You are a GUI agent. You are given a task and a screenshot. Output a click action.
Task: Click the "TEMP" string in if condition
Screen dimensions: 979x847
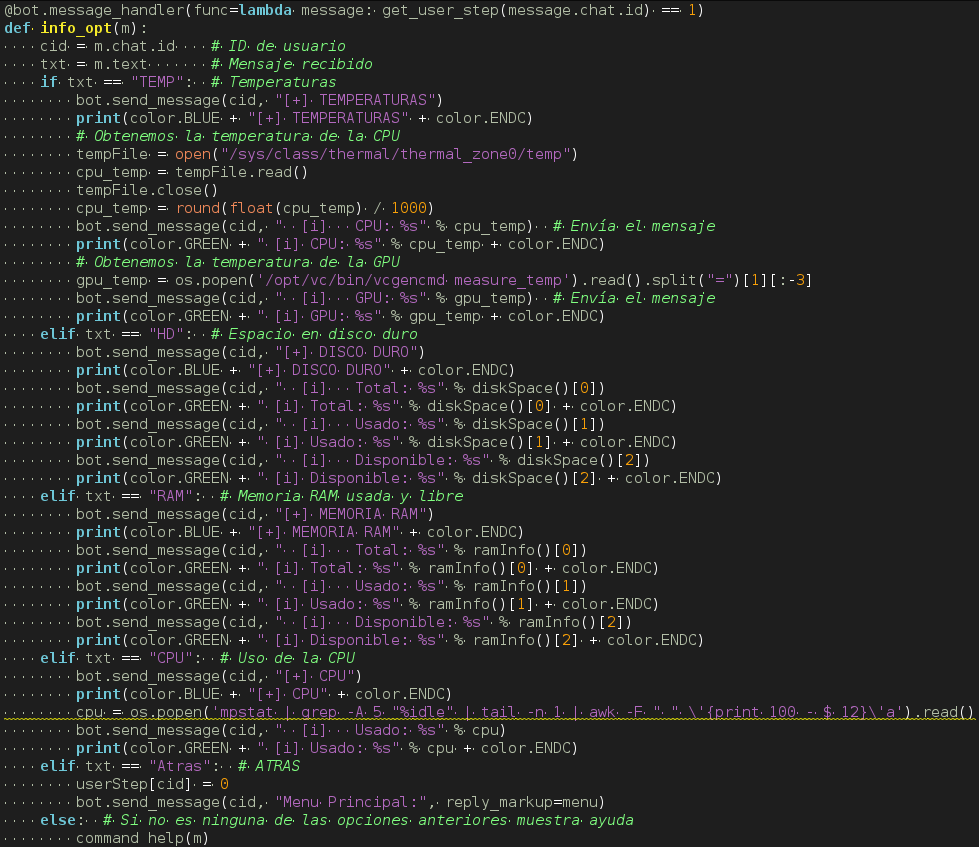(x=158, y=82)
